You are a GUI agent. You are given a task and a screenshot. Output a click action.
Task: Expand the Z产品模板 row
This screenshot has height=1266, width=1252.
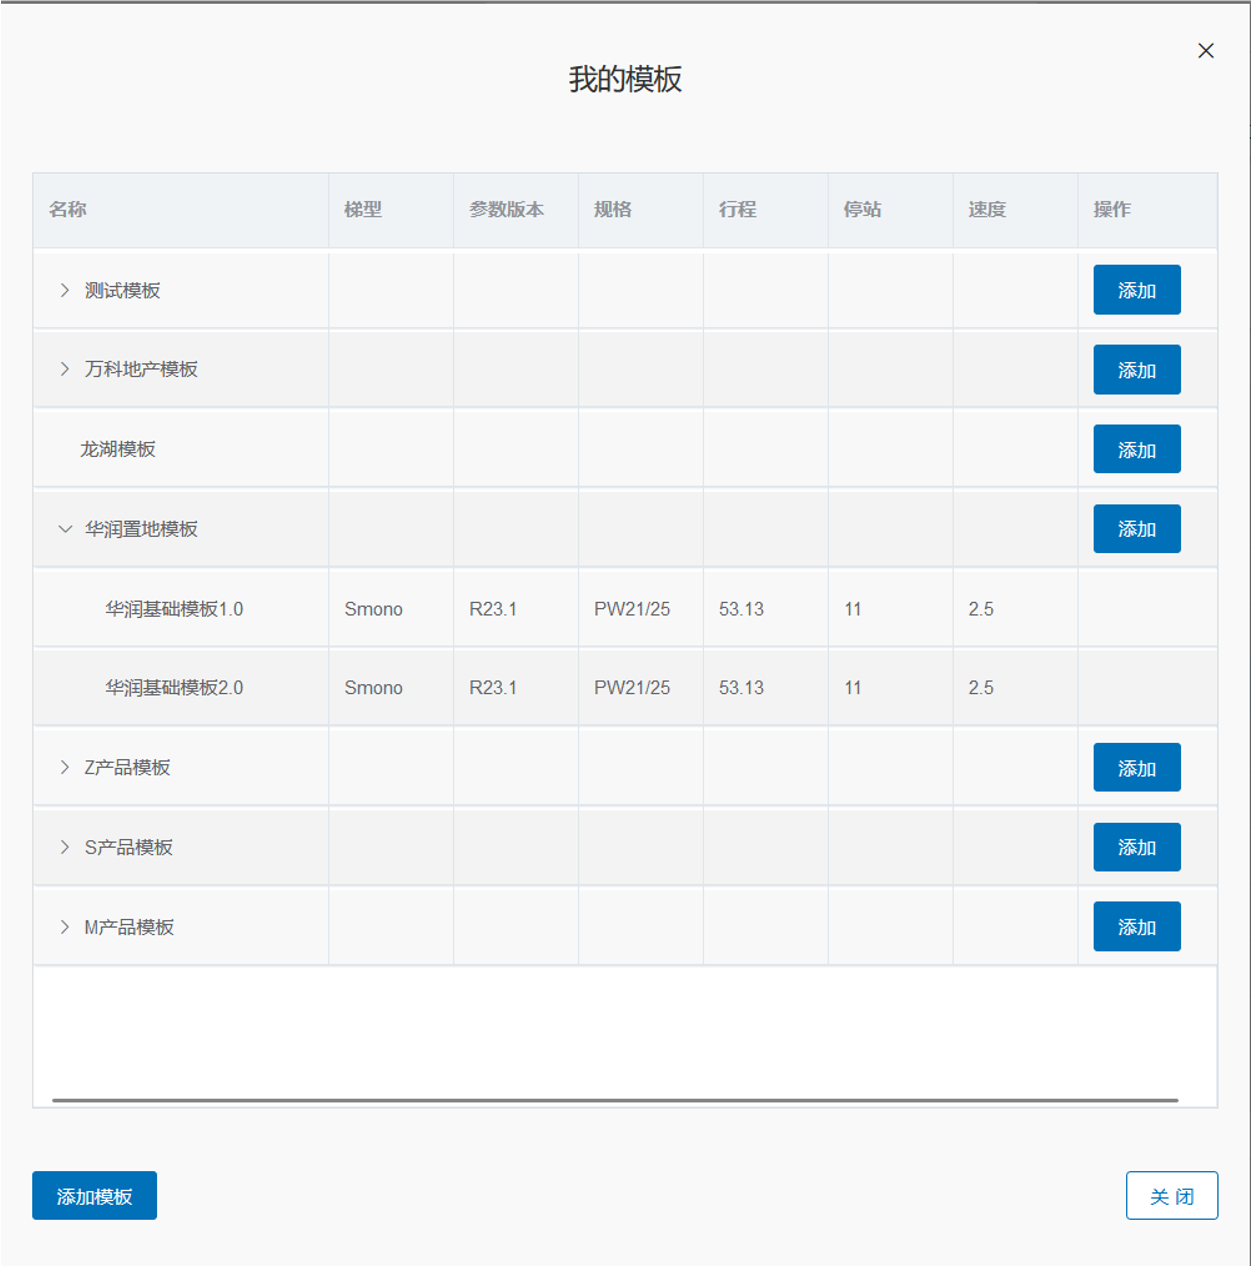pyautogui.click(x=65, y=767)
